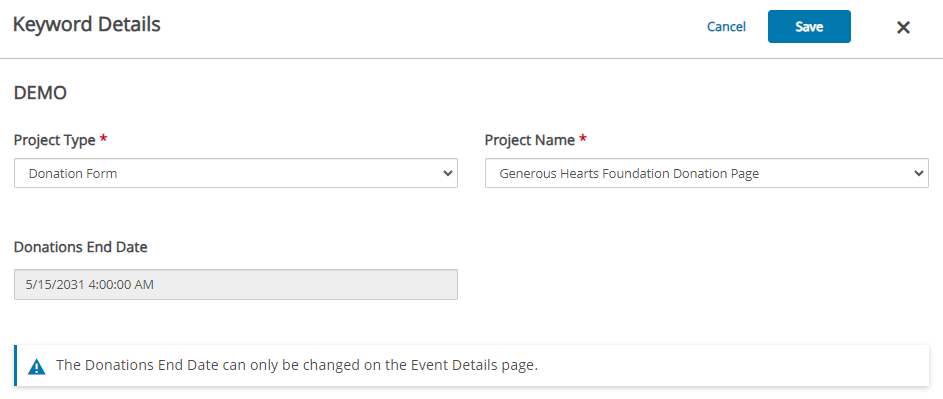Click the DEMO keyword heading
Screen dimensions: 943x399
(40, 93)
